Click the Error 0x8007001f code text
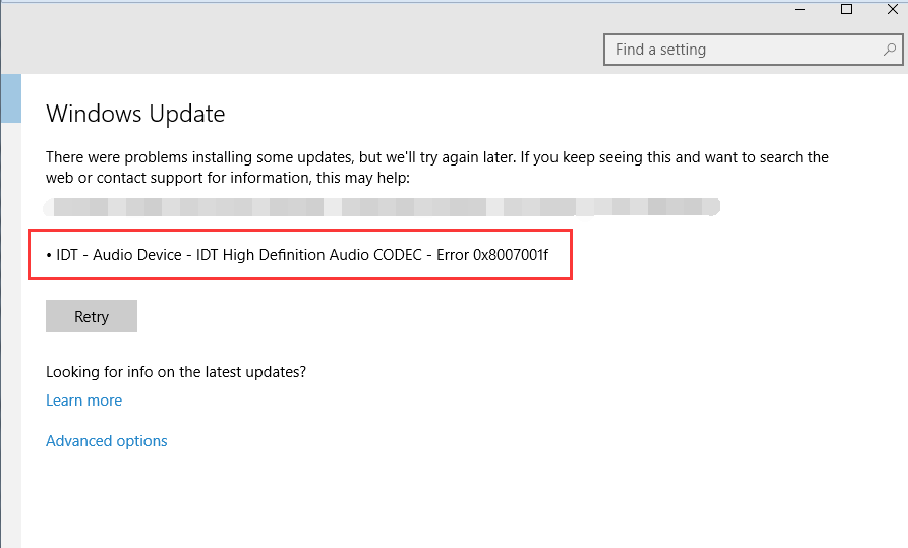This screenshot has width=908, height=548. [x=492, y=256]
